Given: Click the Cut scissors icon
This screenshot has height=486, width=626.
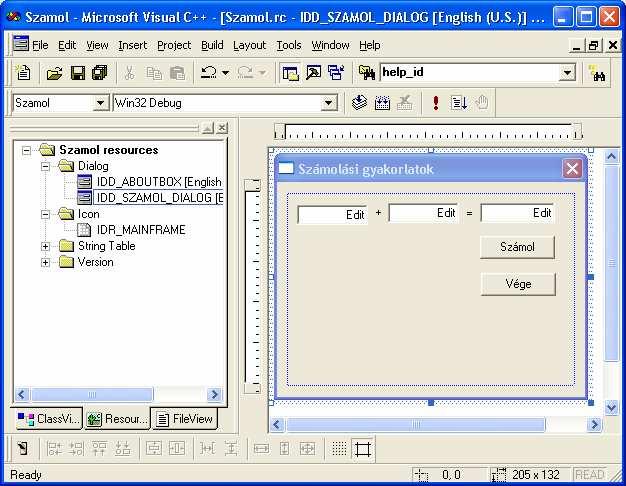Looking at the screenshot, I should pyautogui.click(x=129, y=73).
